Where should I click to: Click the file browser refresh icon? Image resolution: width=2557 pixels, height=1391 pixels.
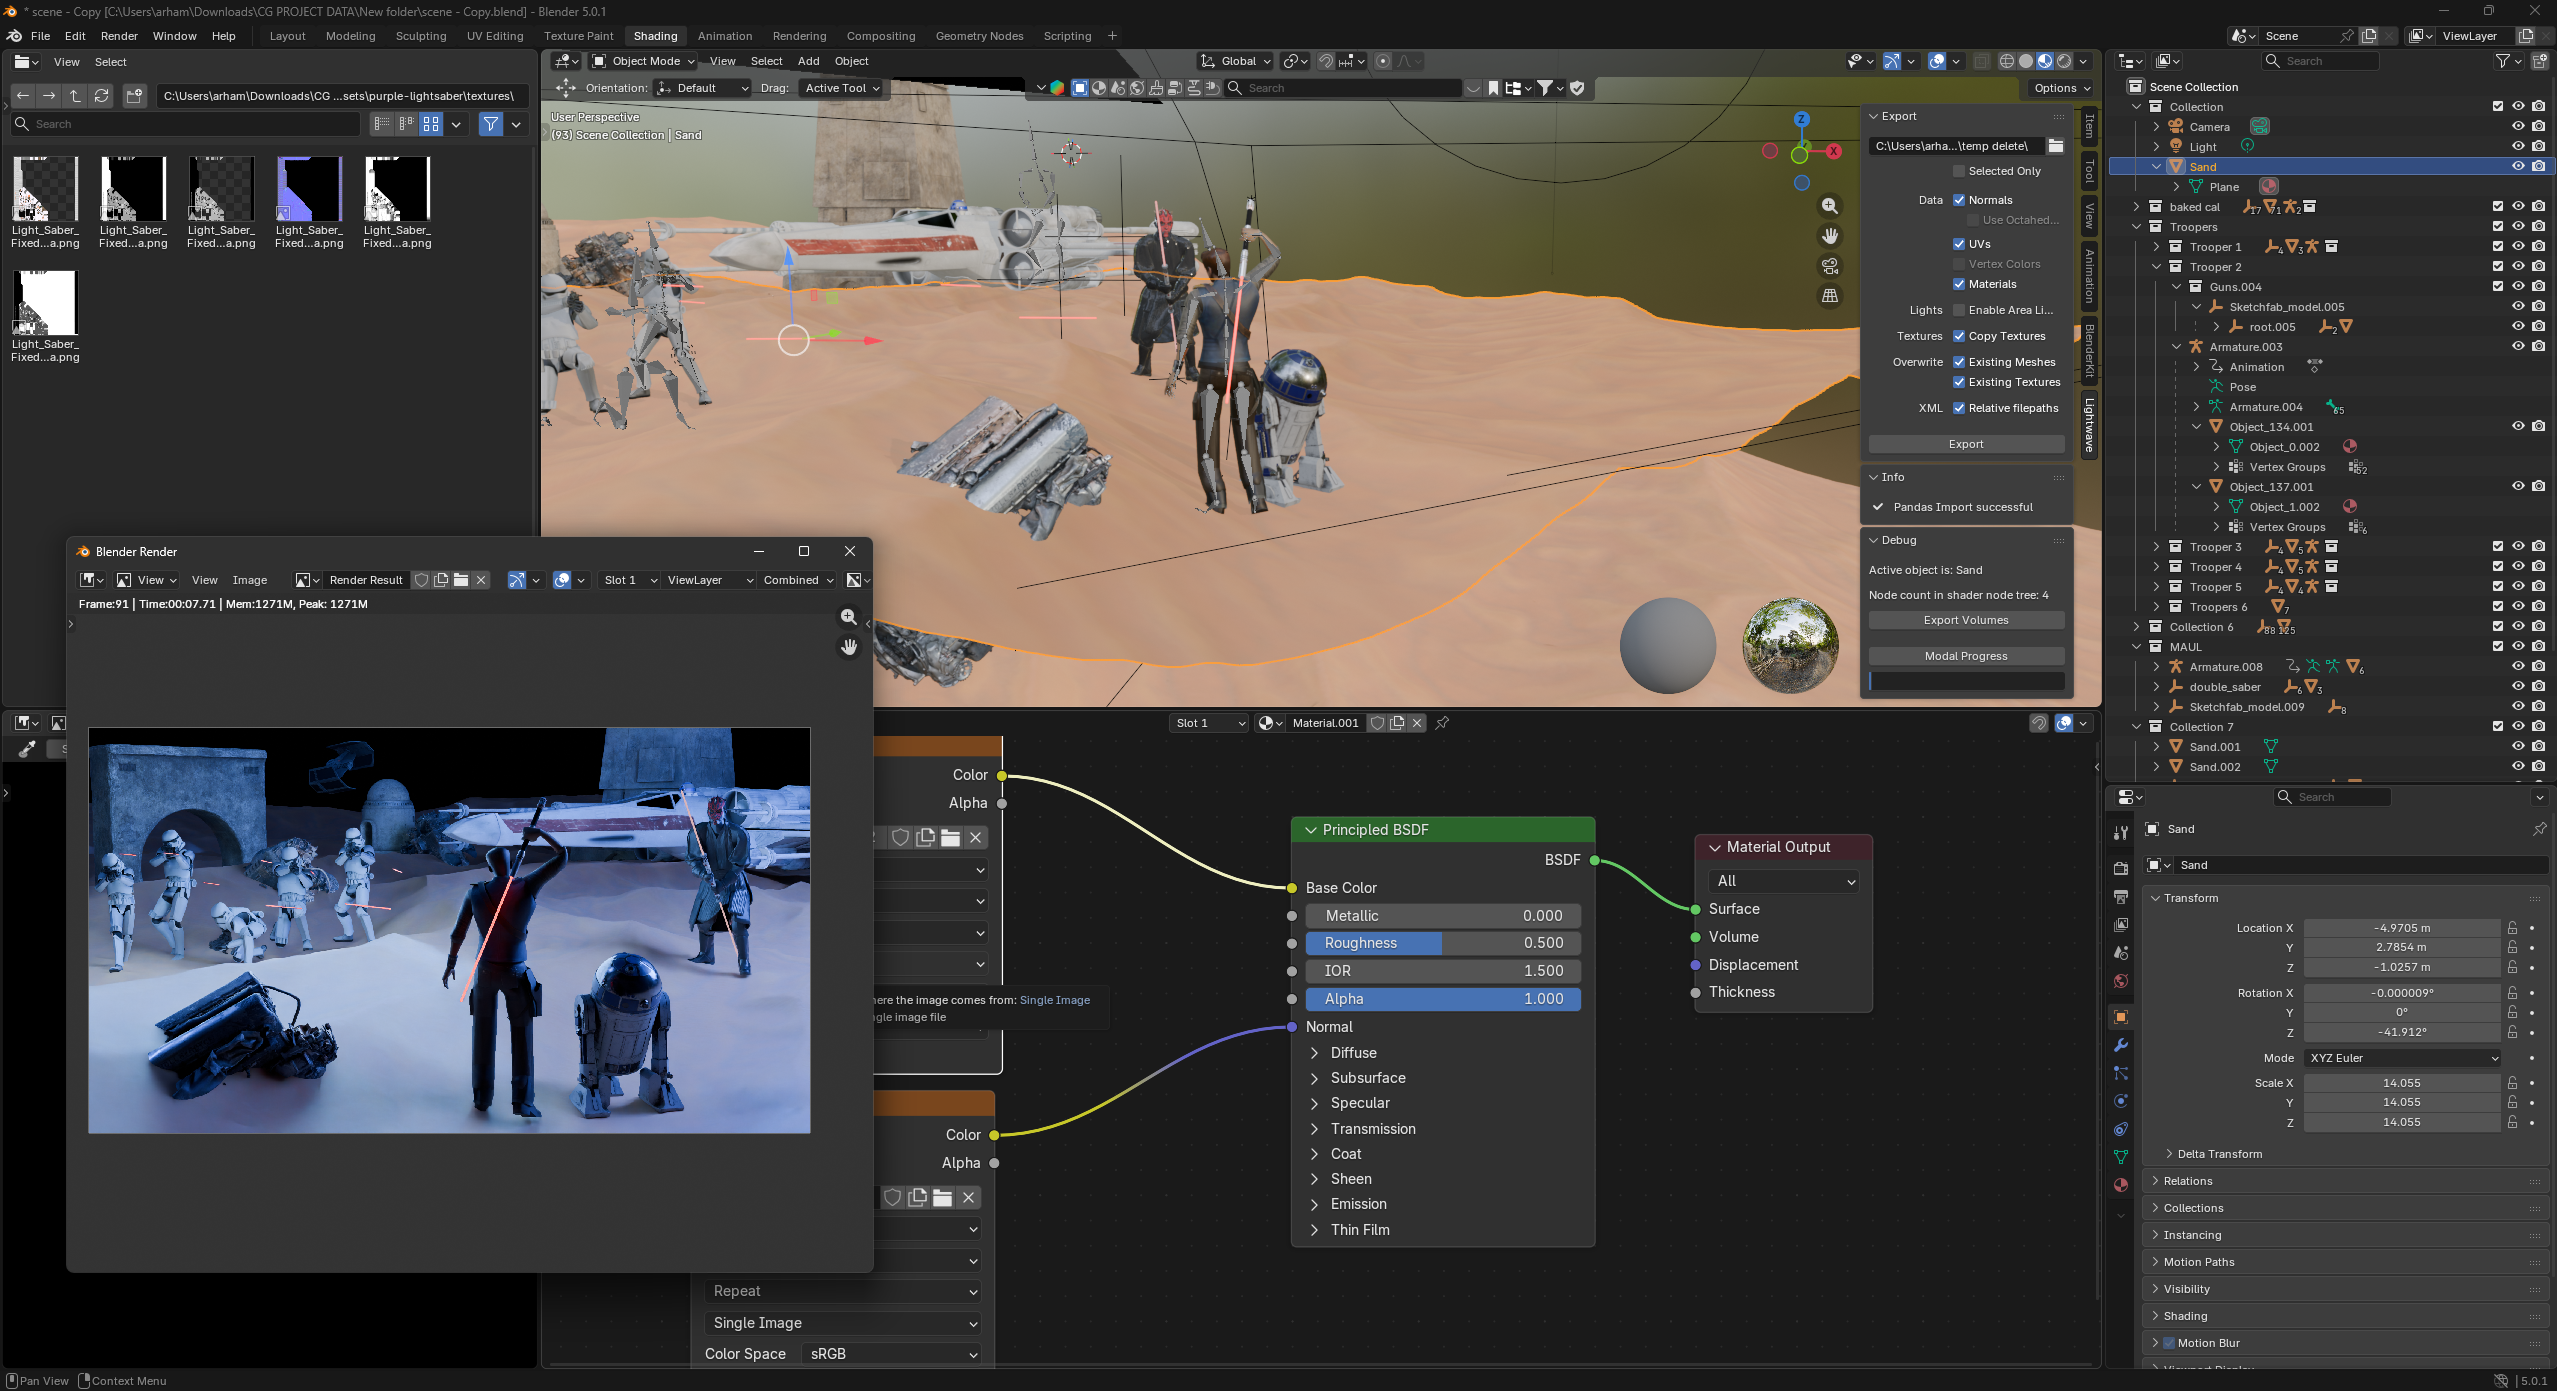tap(101, 95)
